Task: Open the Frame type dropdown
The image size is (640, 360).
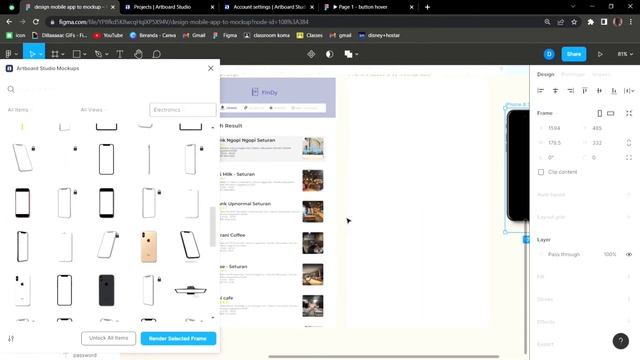Action: tap(547, 113)
